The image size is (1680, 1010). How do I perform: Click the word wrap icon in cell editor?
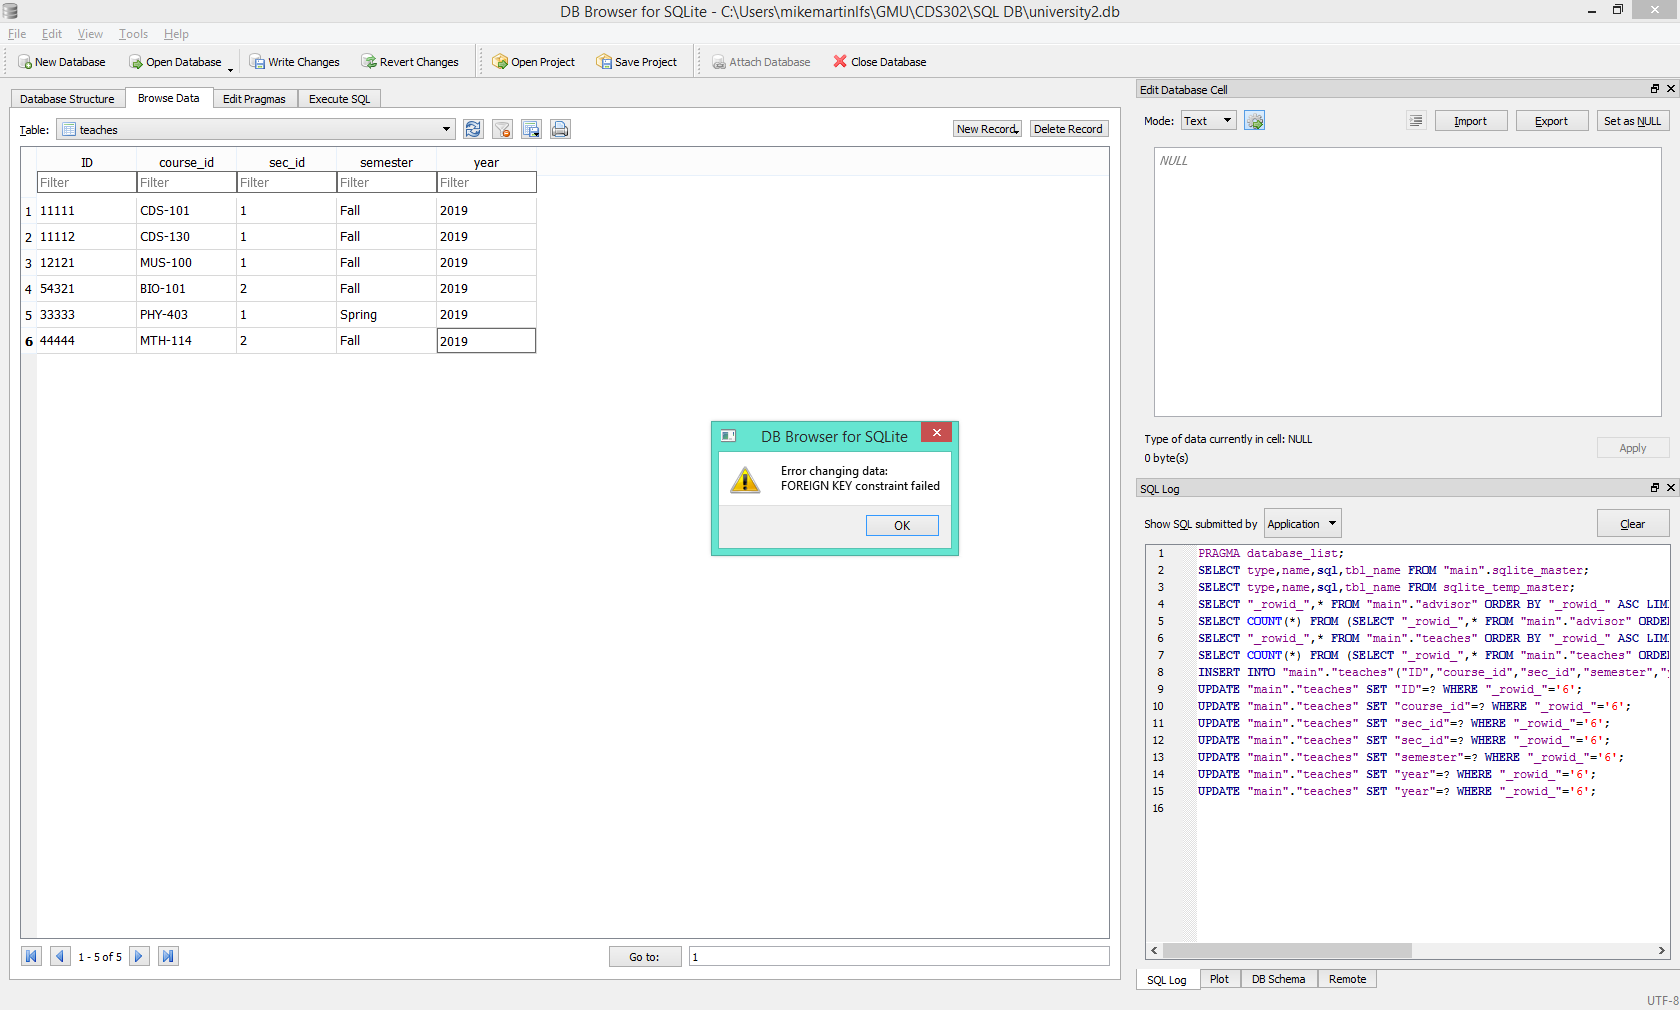pos(1416,121)
